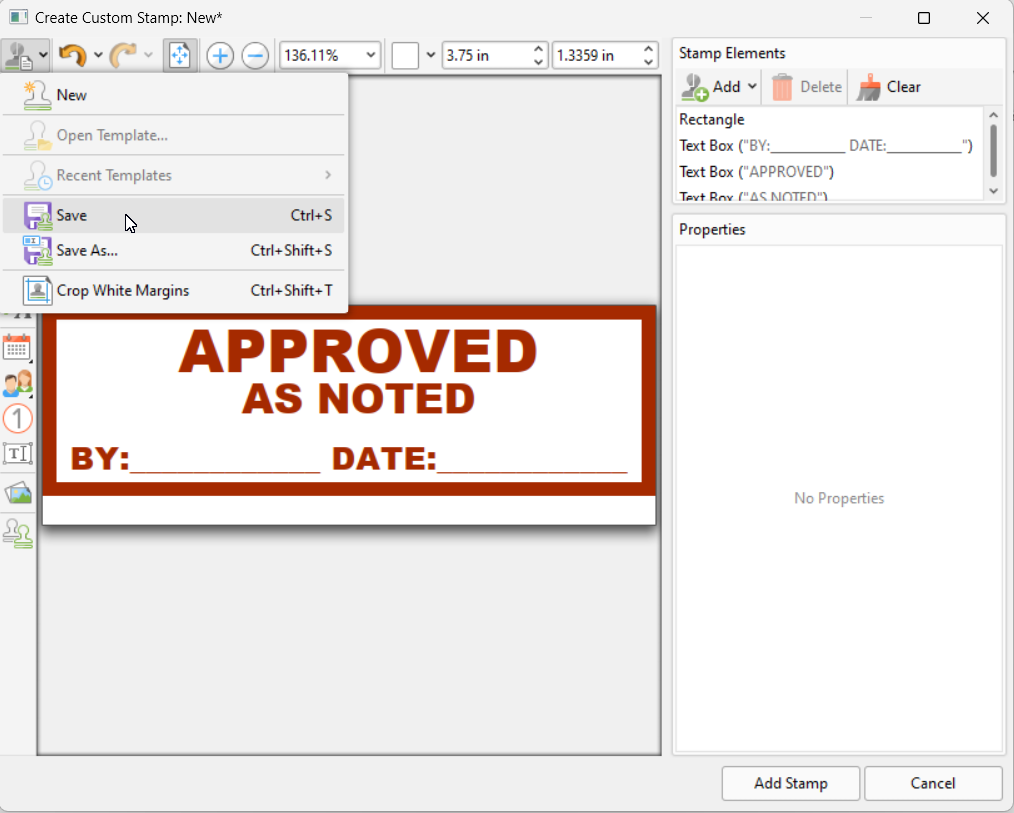Click the people element icon in sidebar
Screen dimensions: 1014x813
pyautogui.click(x=17, y=383)
